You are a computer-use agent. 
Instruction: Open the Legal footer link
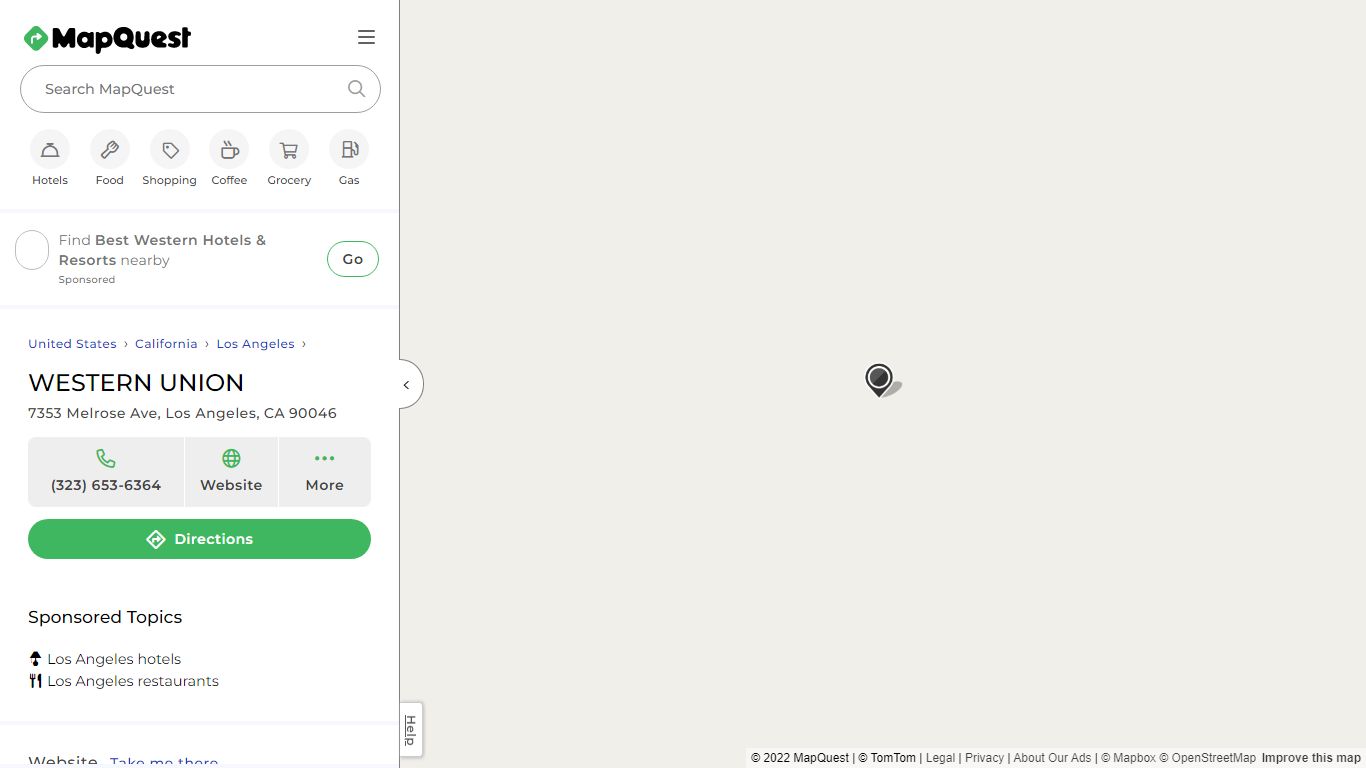pos(940,758)
